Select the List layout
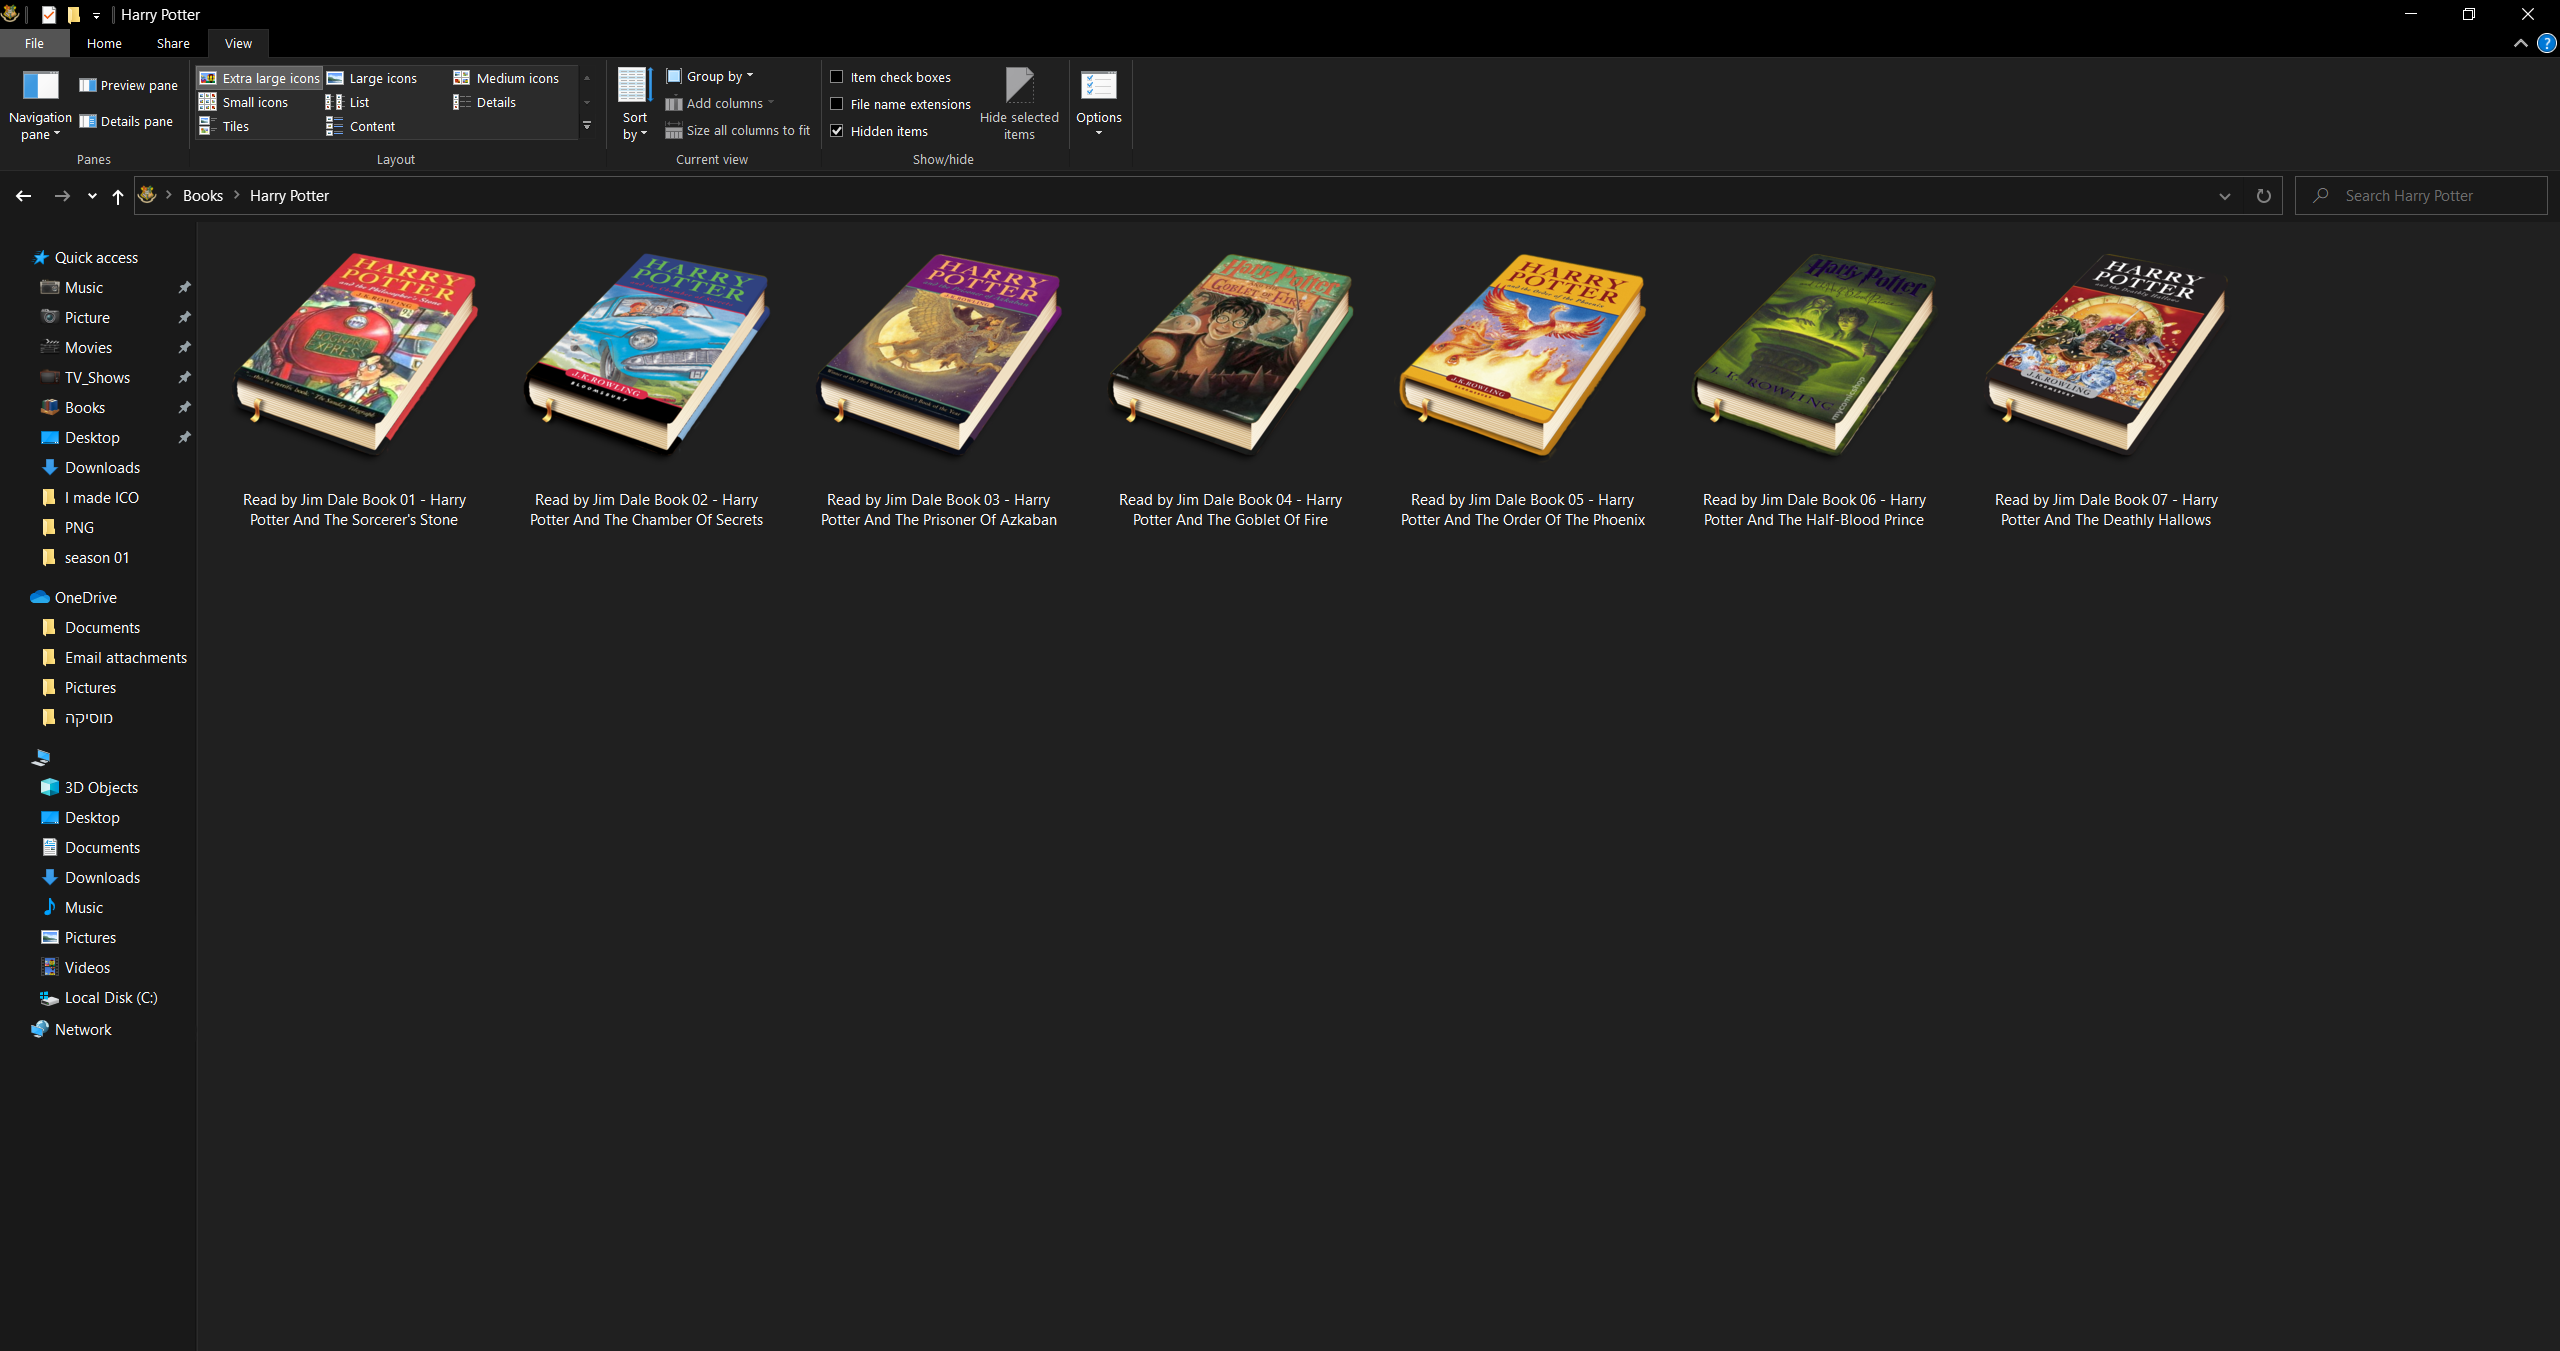 [x=359, y=101]
